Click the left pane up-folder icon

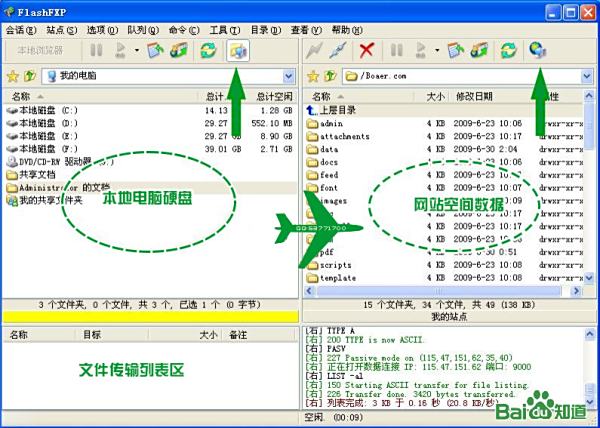coord(29,76)
